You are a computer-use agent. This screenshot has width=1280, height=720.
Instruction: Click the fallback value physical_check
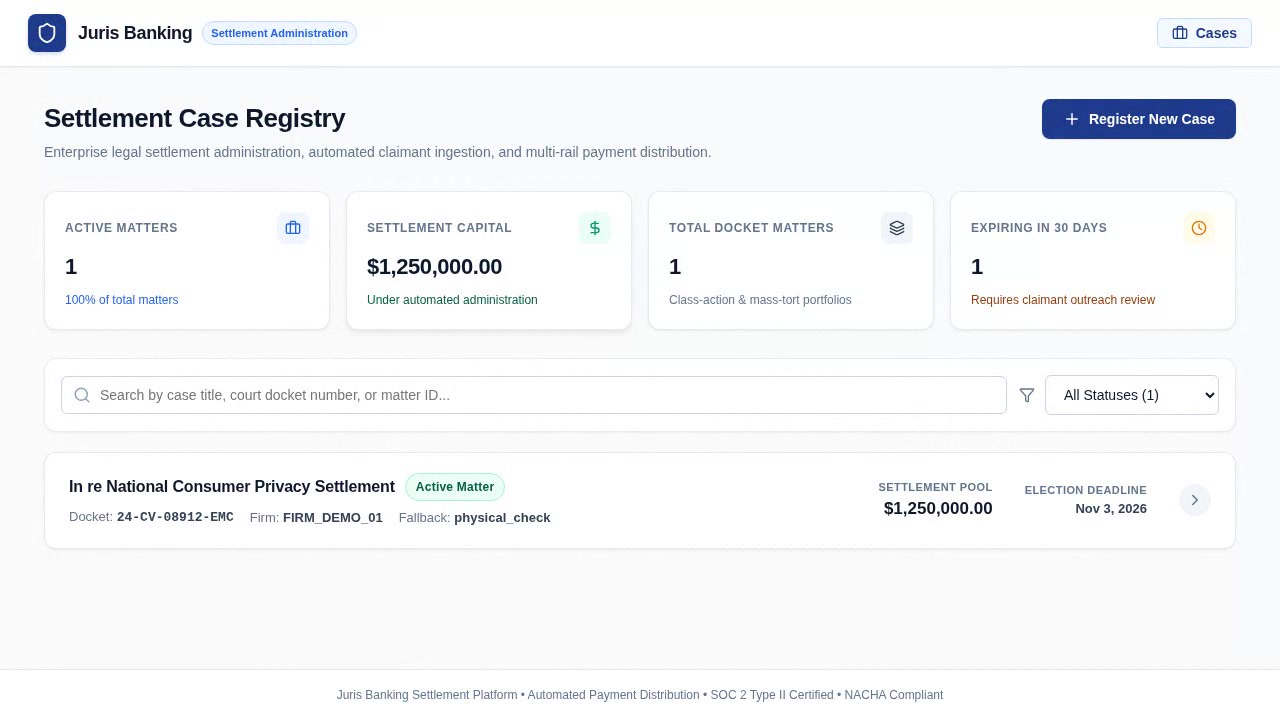502,517
